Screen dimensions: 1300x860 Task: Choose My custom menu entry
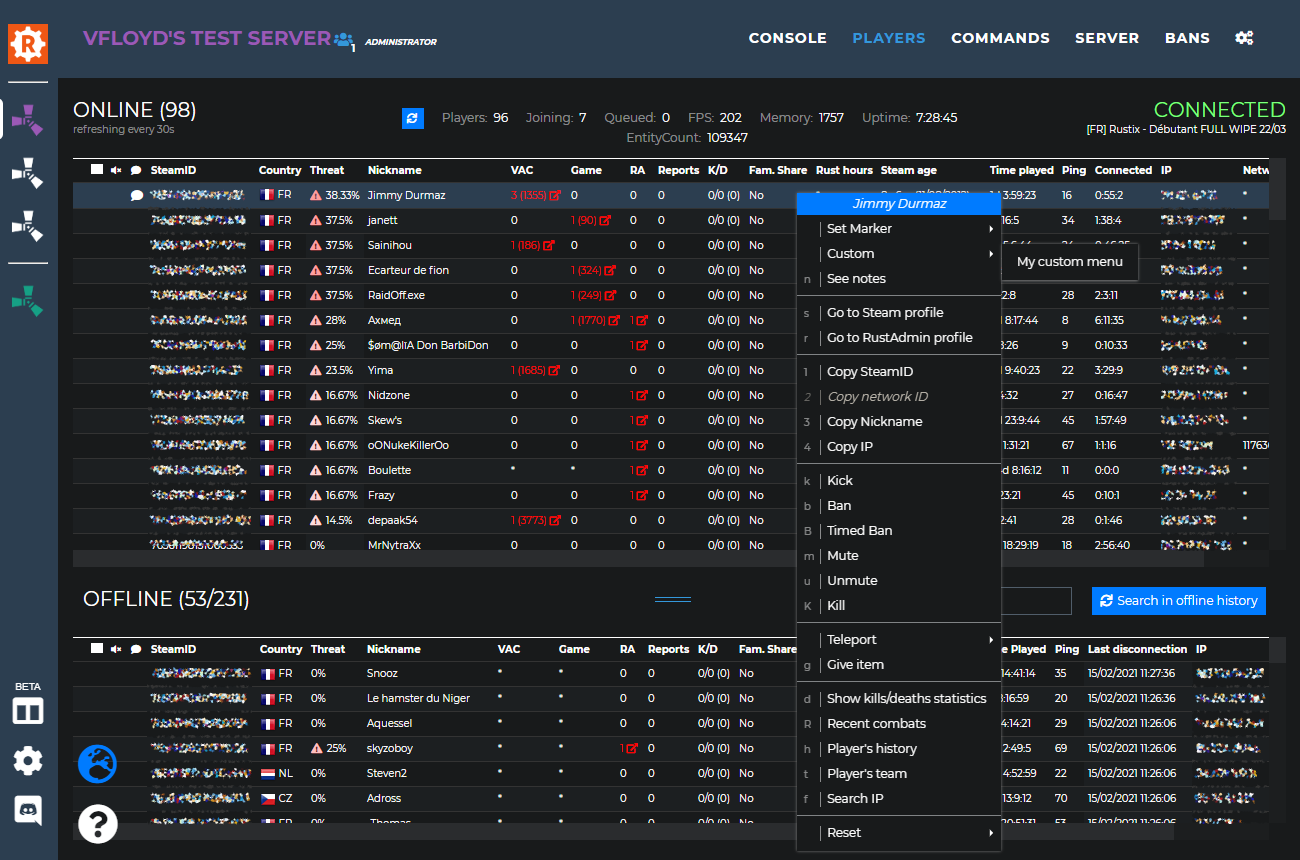coord(1070,262)
